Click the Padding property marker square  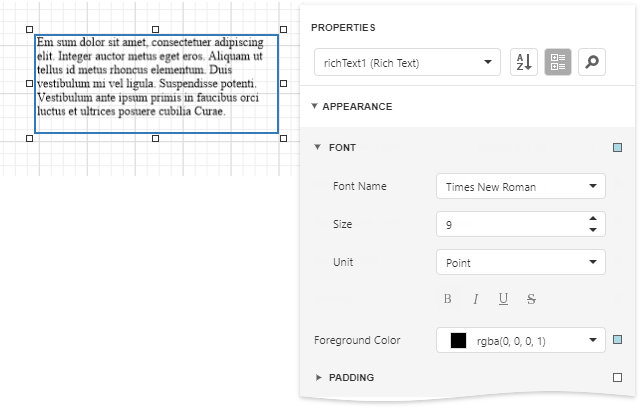(617, 378)
